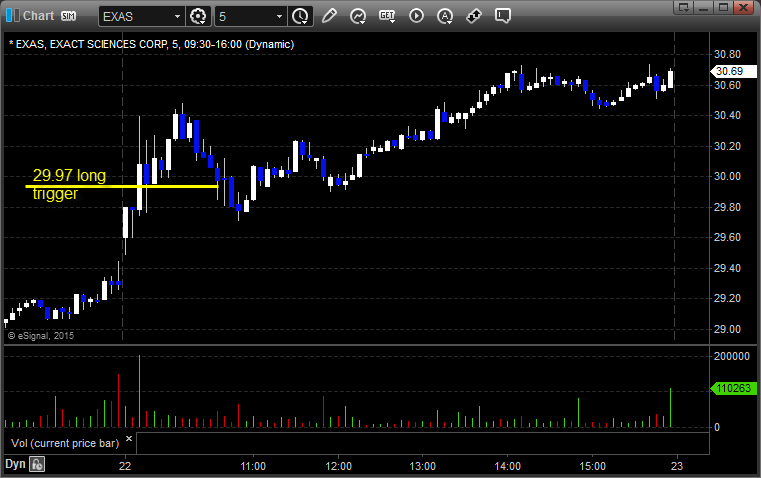Minimize the Chart window
The image size is (761, 478).
[x=704, y=7]
